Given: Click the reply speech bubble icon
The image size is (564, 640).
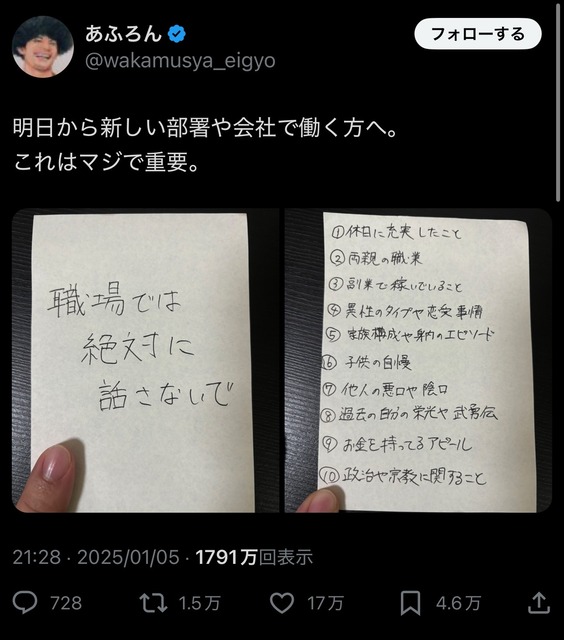Looking at the screenshot, I should (25, 603).
